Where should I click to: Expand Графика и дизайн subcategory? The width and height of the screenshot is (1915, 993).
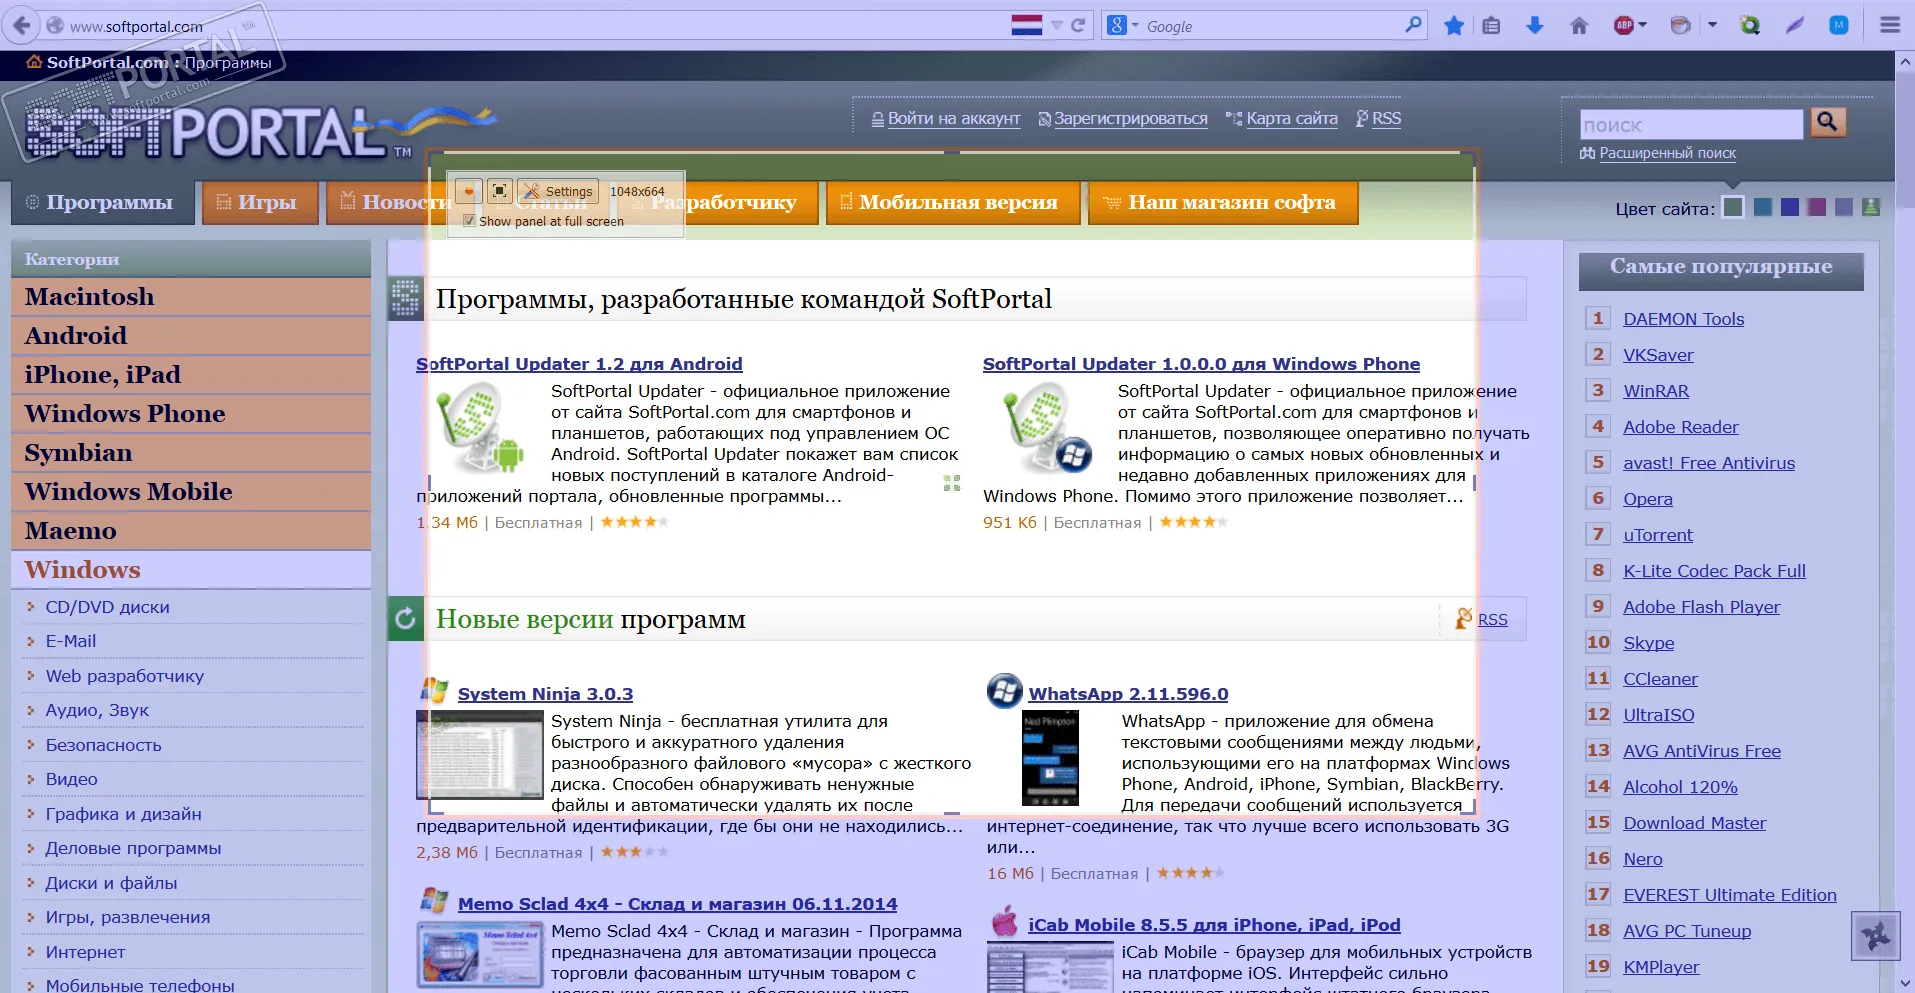(123, 814)
